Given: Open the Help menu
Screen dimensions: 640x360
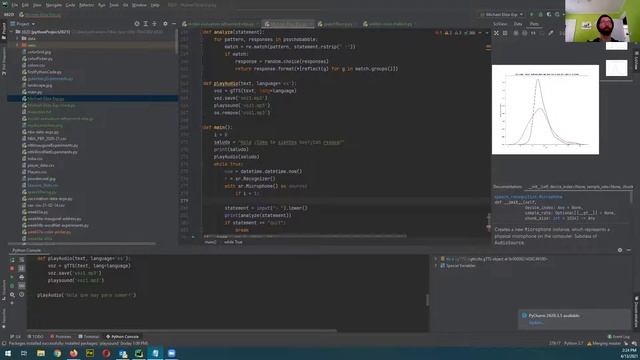Looking at the screenshot, I should 155,5.
